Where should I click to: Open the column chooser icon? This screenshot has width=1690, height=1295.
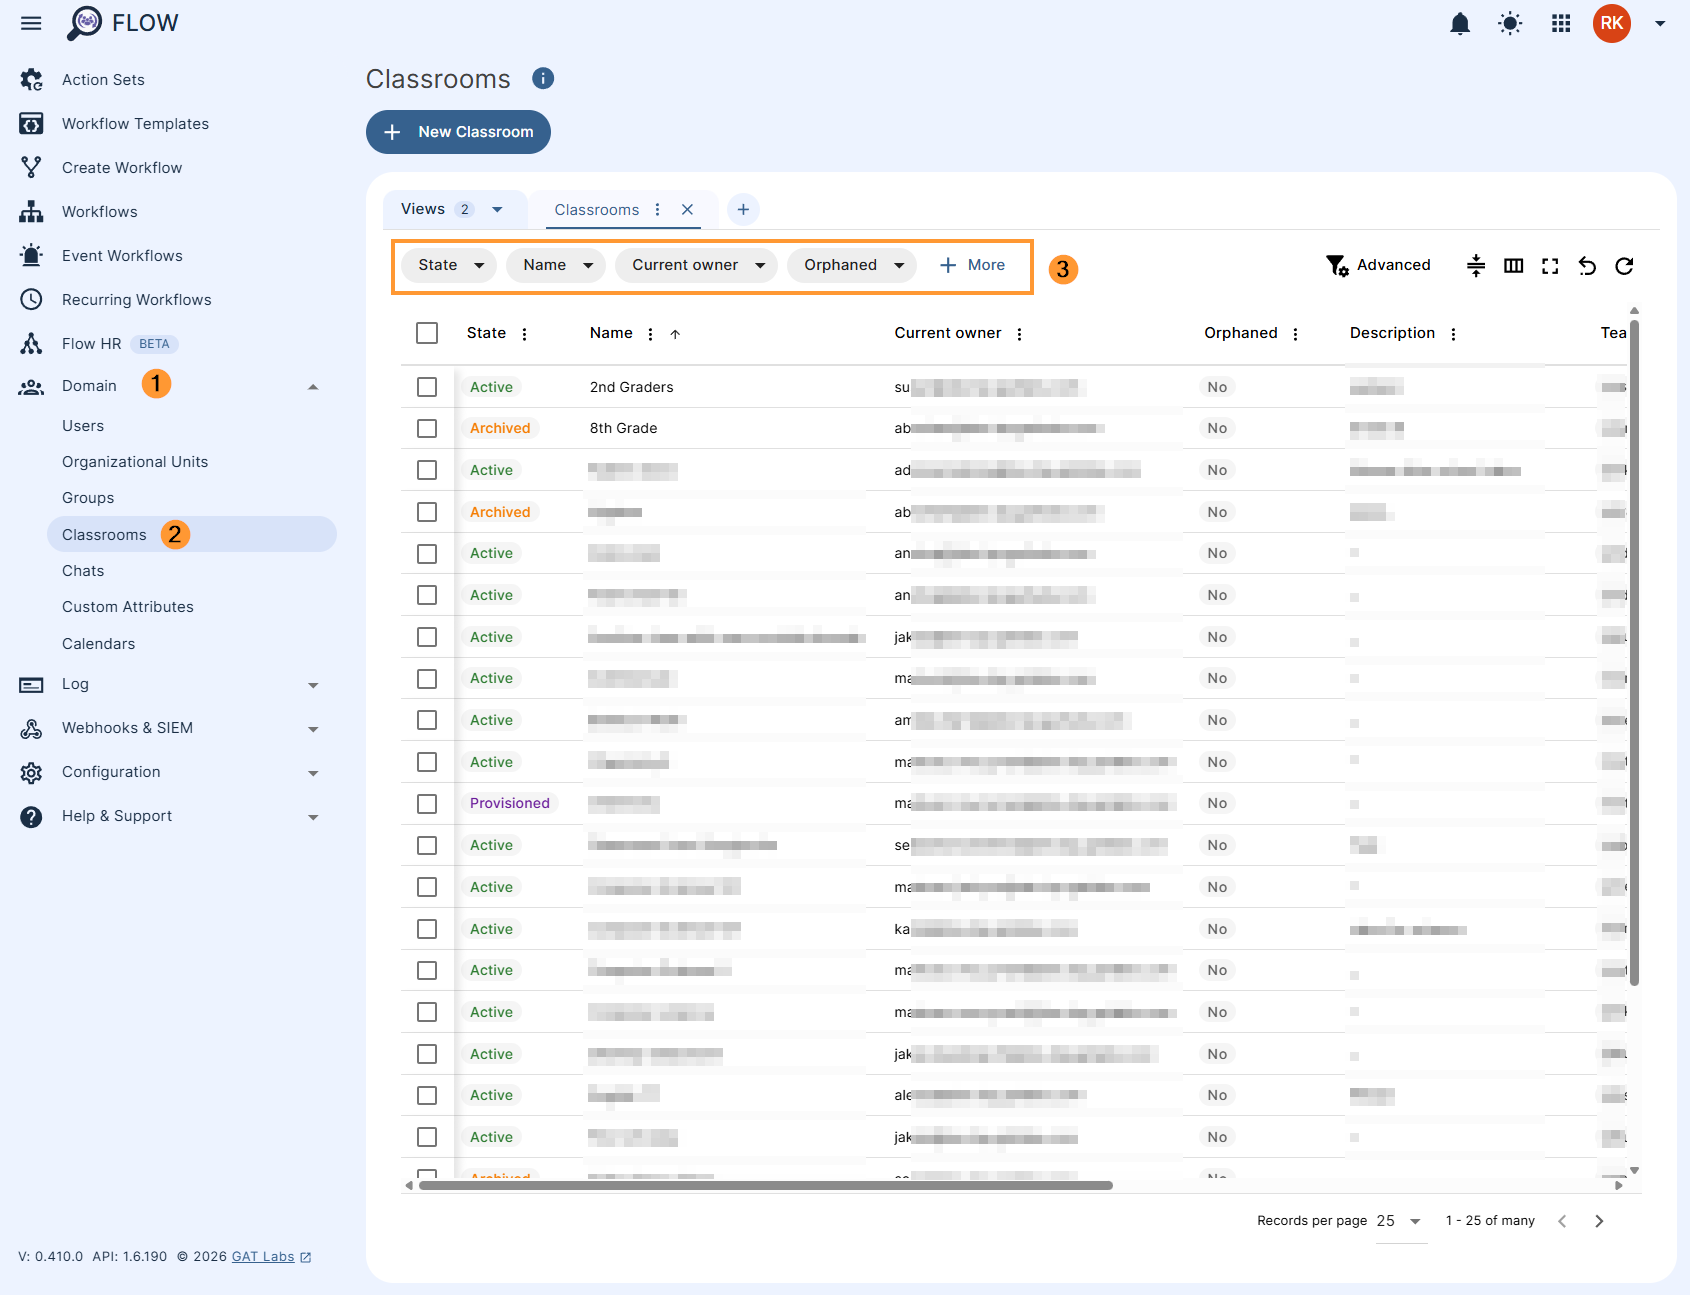click(x=1513, y=266)
